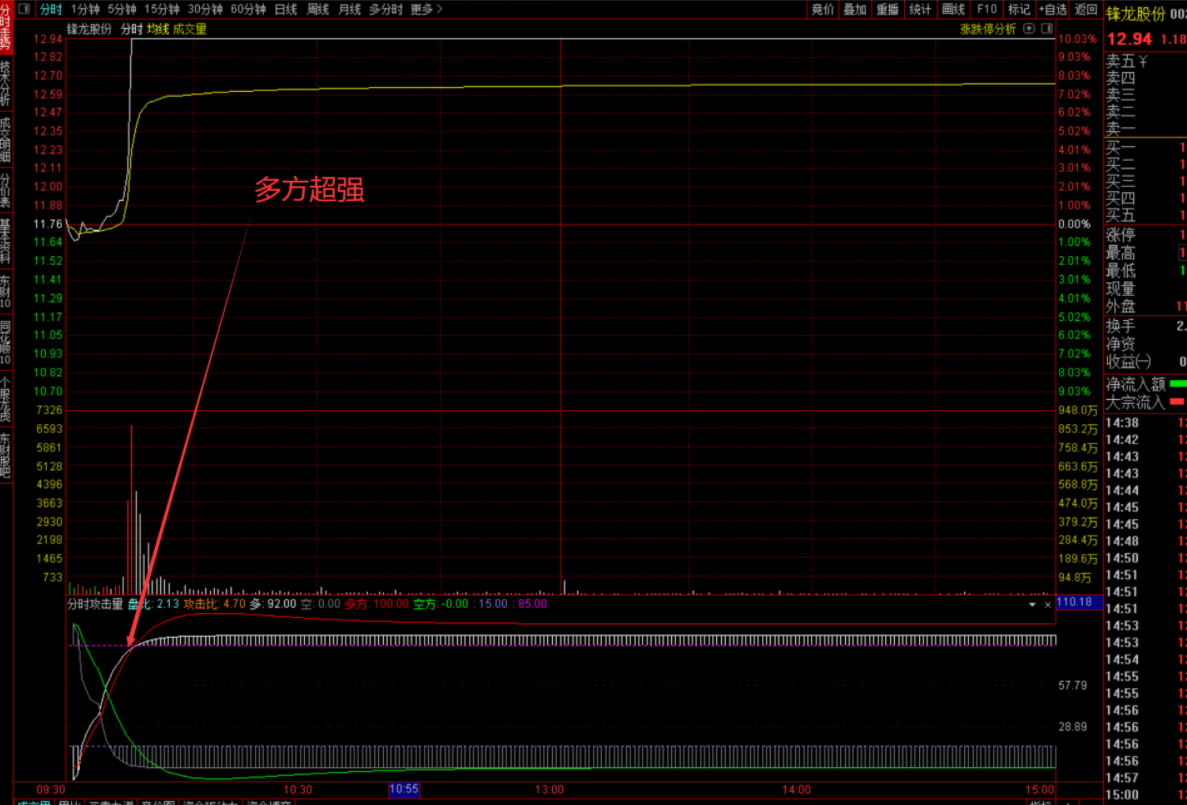This screenshot has height=805, width=1187.
Task: Add stock via +自选 button
Action: click(x=1053, y=10)
